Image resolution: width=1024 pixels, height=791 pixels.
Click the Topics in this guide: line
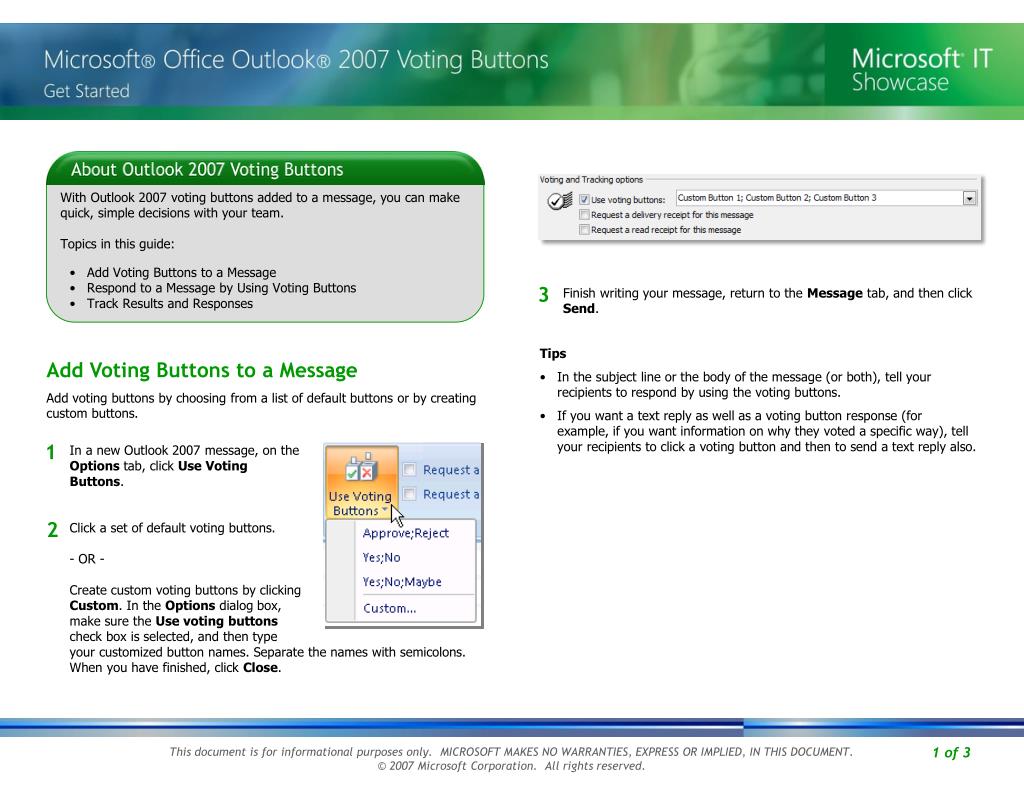(117, 244)
